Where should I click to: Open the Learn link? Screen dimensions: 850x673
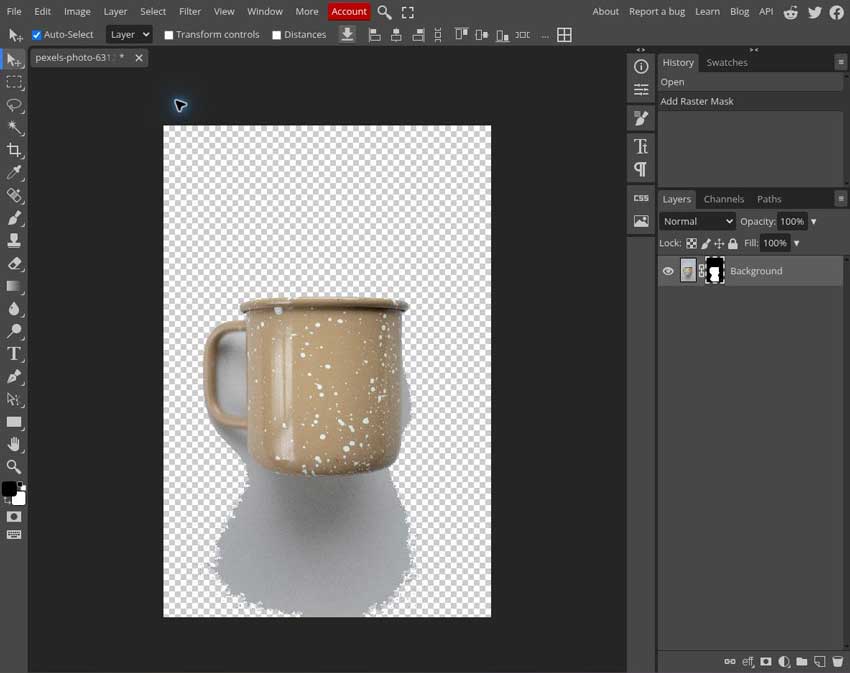pyautogui.click(x=707, y=11)
